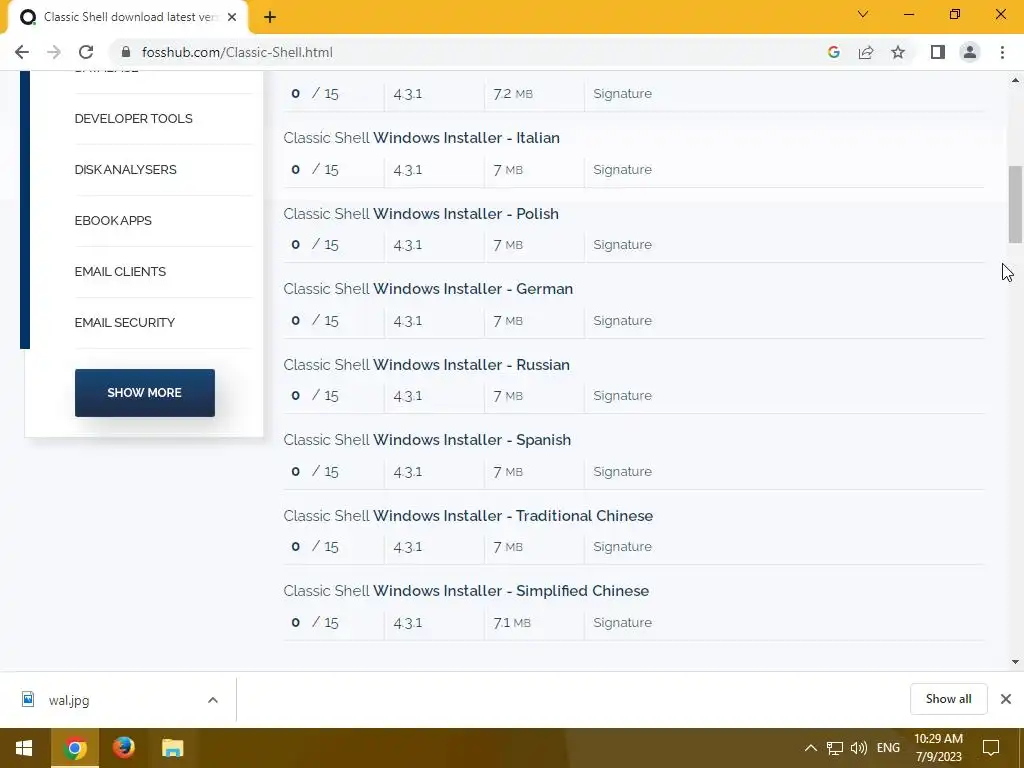The height and width of the screenshot is (768, 1024).
Task: Open the browser side panel
Action: click(x=938, y=52)
